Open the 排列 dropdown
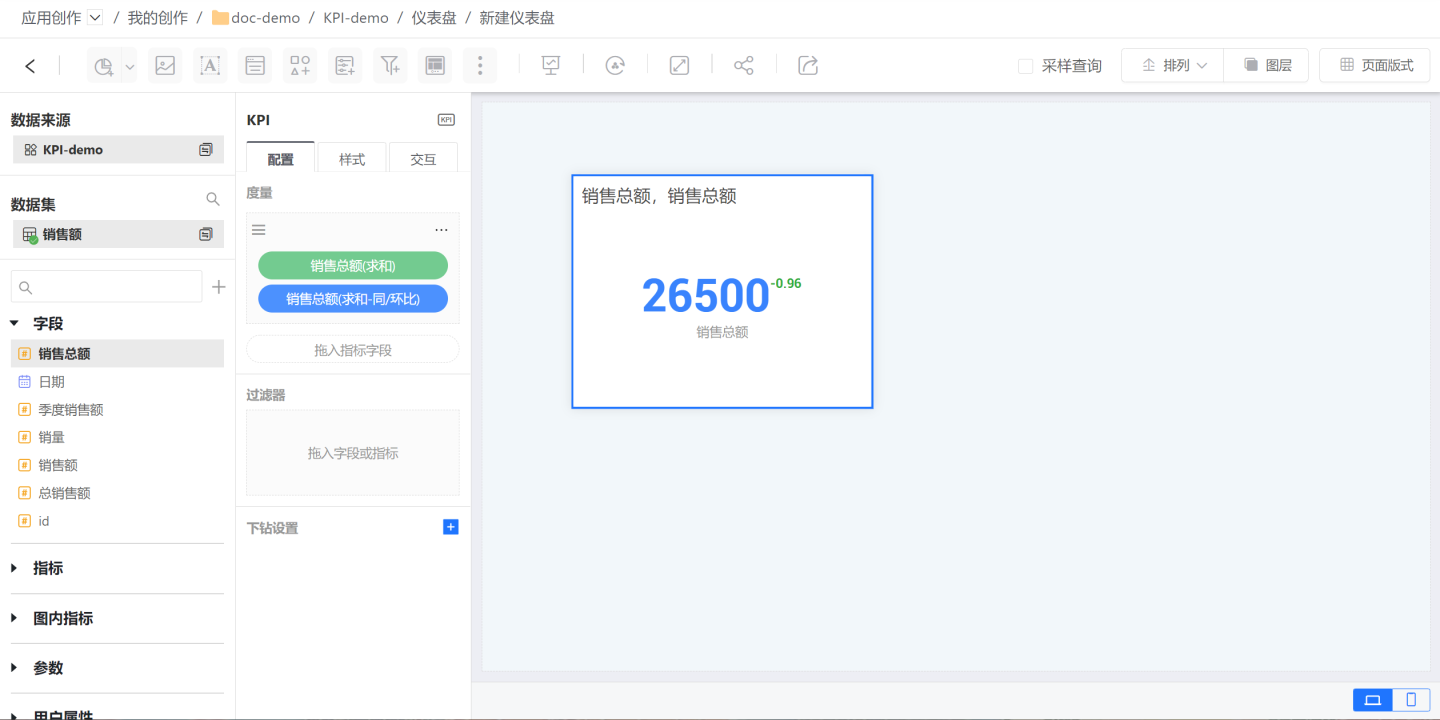Screen dimensions: 1440x720 coord(1173,66)
